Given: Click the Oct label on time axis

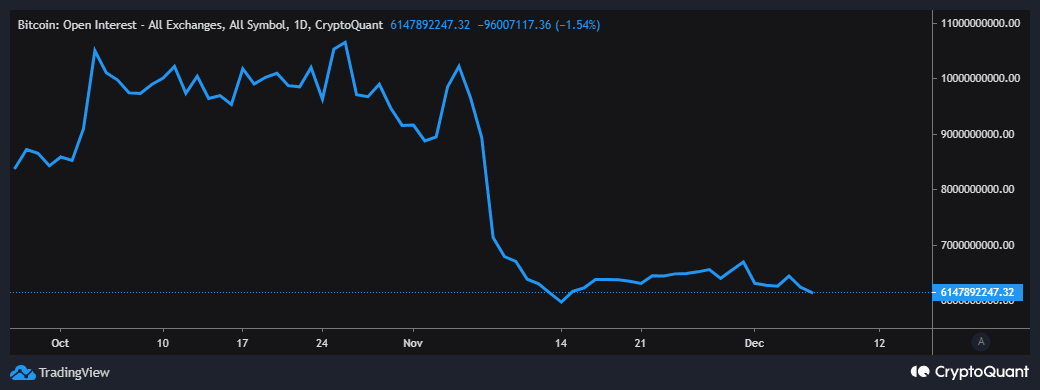Looking at the screenshot, I should [60, 343].
